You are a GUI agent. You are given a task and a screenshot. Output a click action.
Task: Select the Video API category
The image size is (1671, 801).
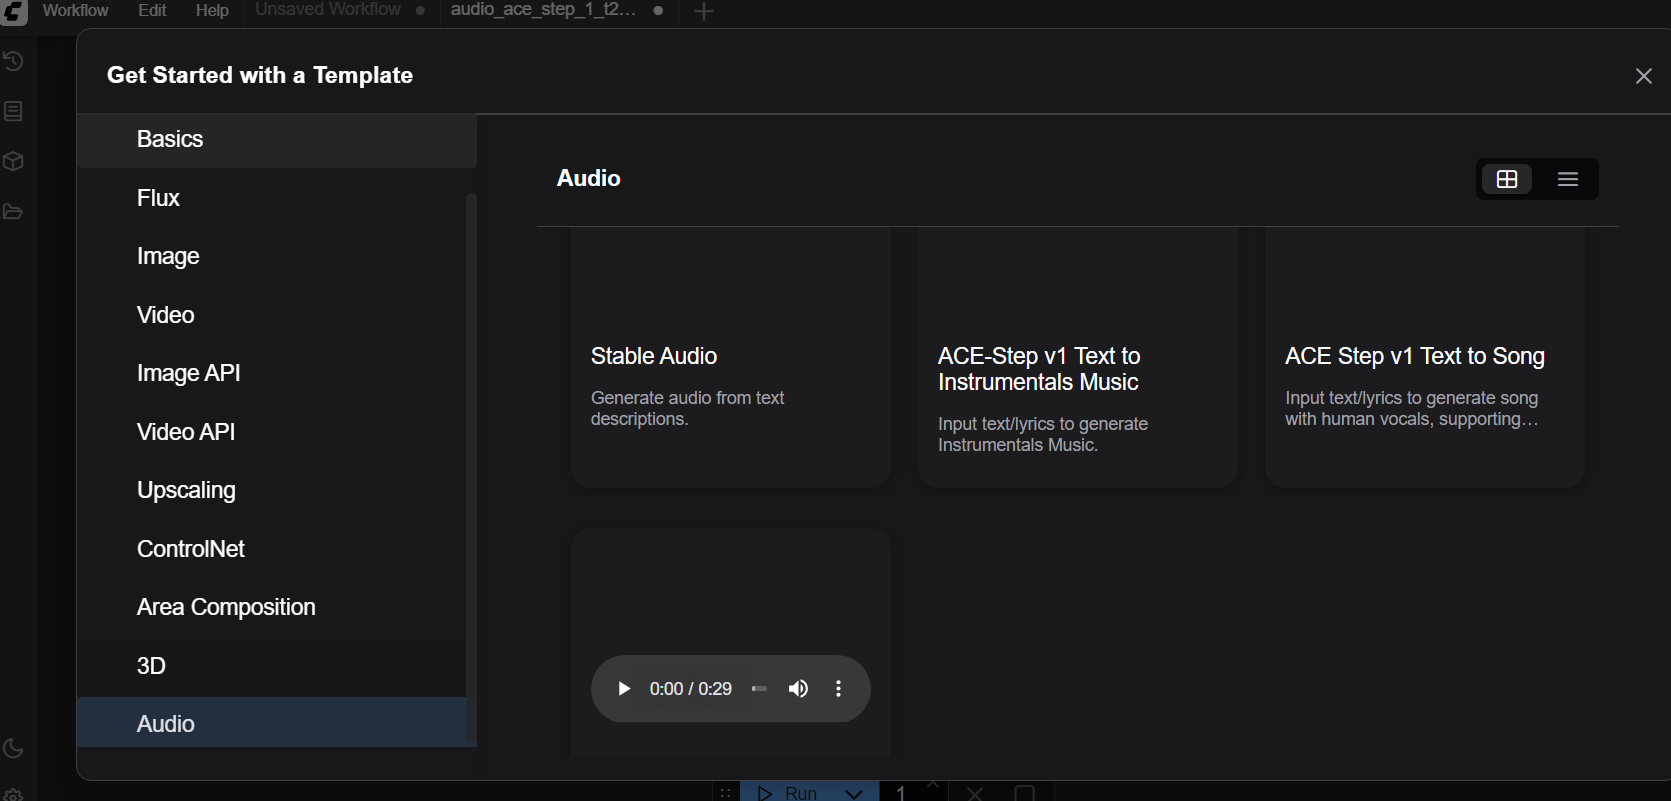[271, 432]
